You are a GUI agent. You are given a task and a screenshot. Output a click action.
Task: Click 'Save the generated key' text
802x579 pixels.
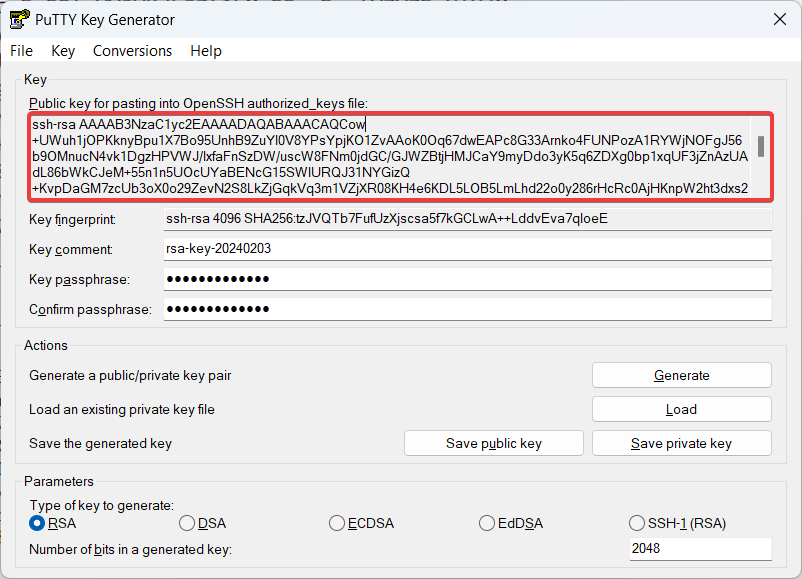100,443
